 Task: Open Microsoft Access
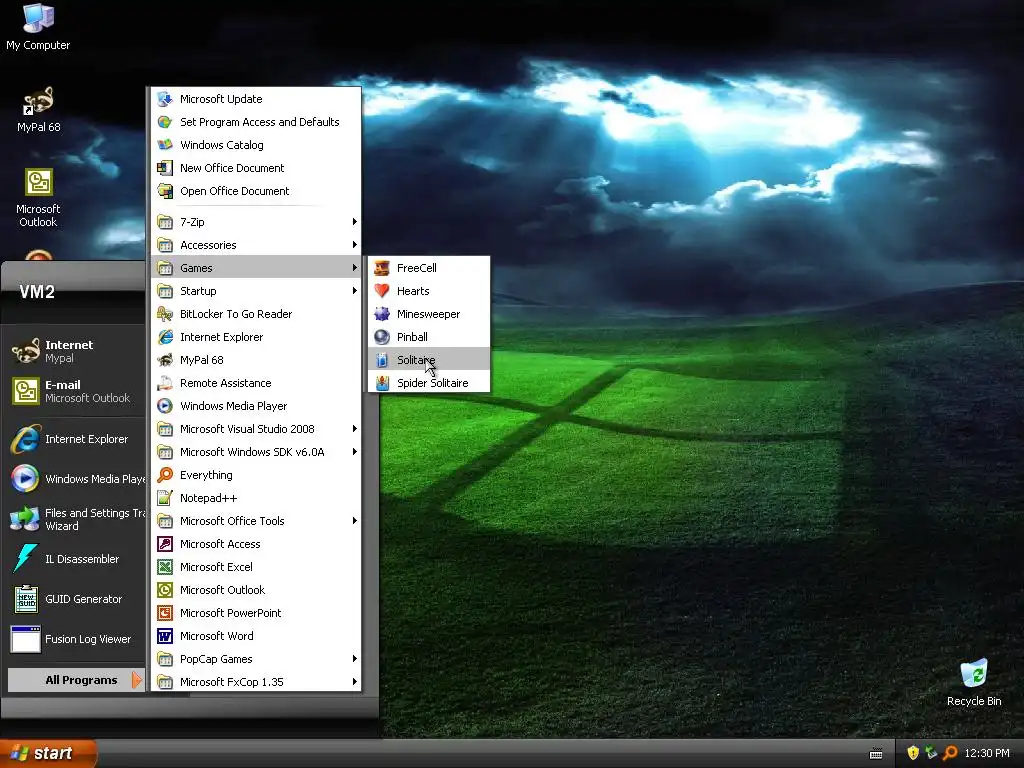pos(256,544)
